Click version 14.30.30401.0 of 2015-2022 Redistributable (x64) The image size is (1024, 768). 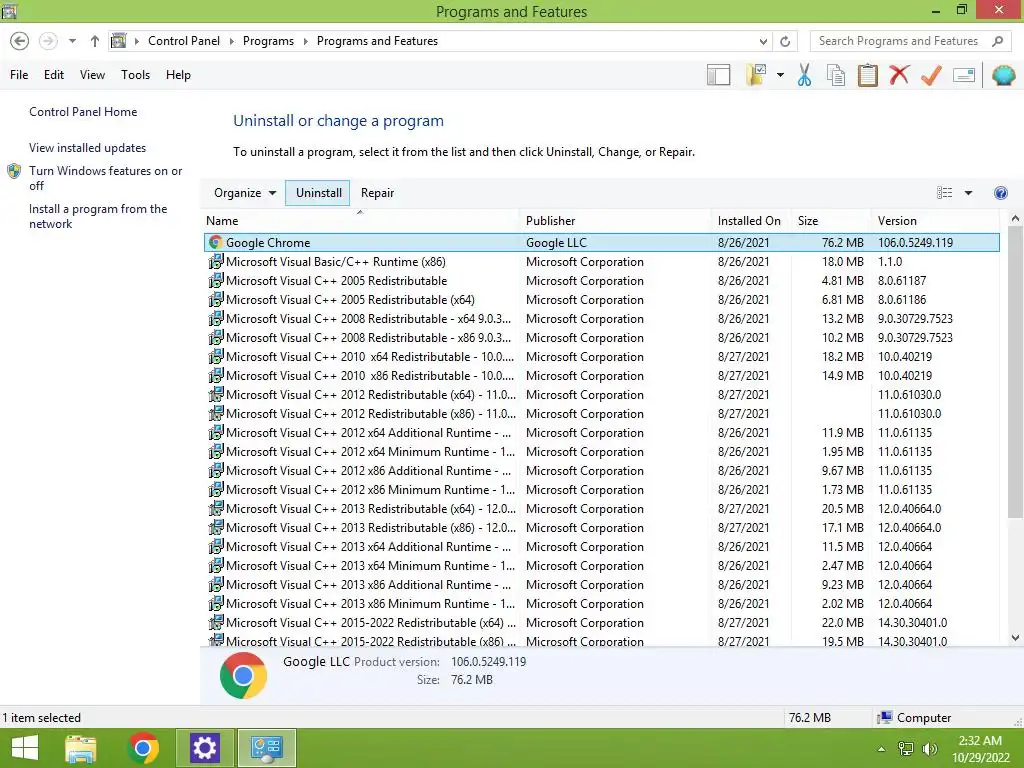[x=912, y=622]
